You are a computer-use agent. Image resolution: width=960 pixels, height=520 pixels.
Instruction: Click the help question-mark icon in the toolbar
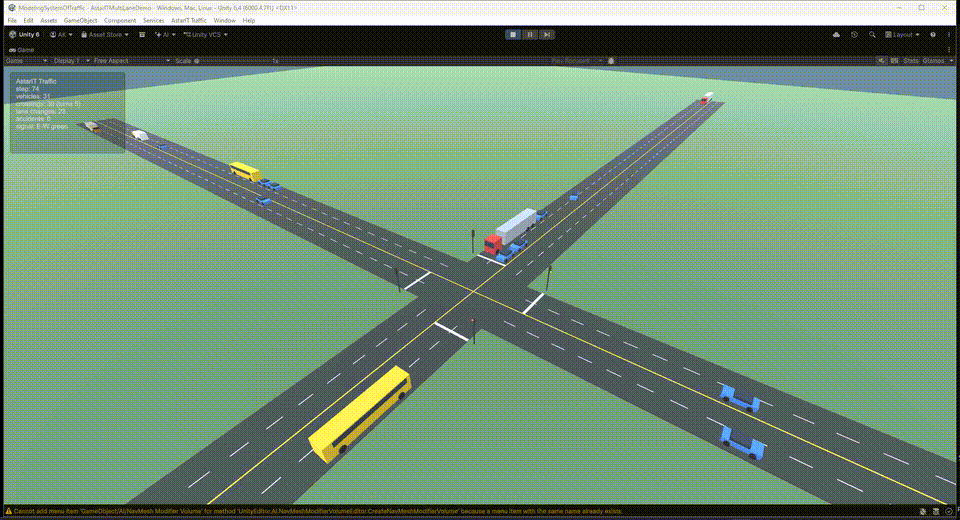(x=933, y=35)
